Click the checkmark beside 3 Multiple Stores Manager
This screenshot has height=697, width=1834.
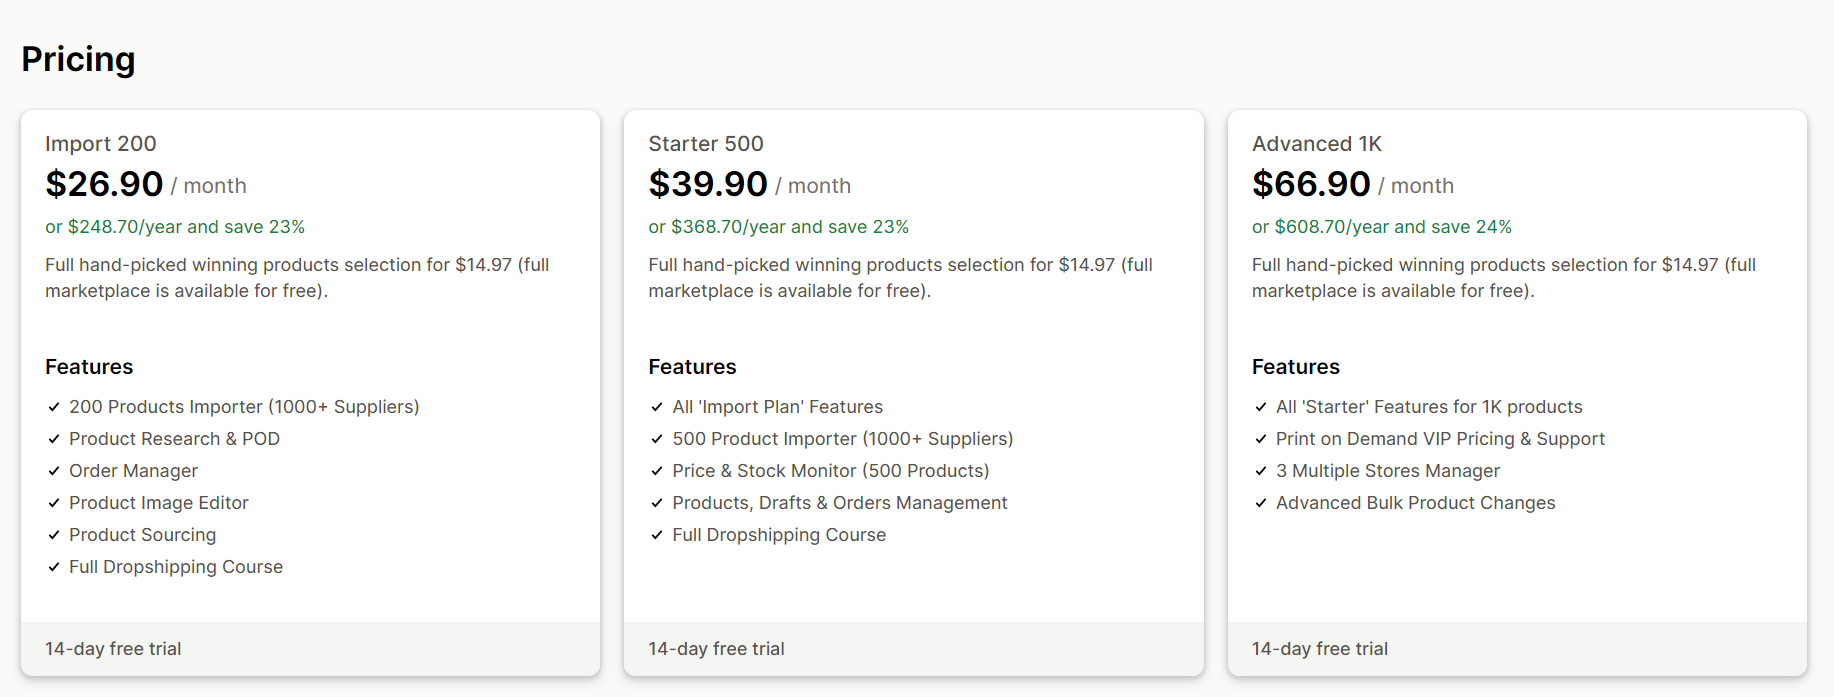click(1261, 471)
